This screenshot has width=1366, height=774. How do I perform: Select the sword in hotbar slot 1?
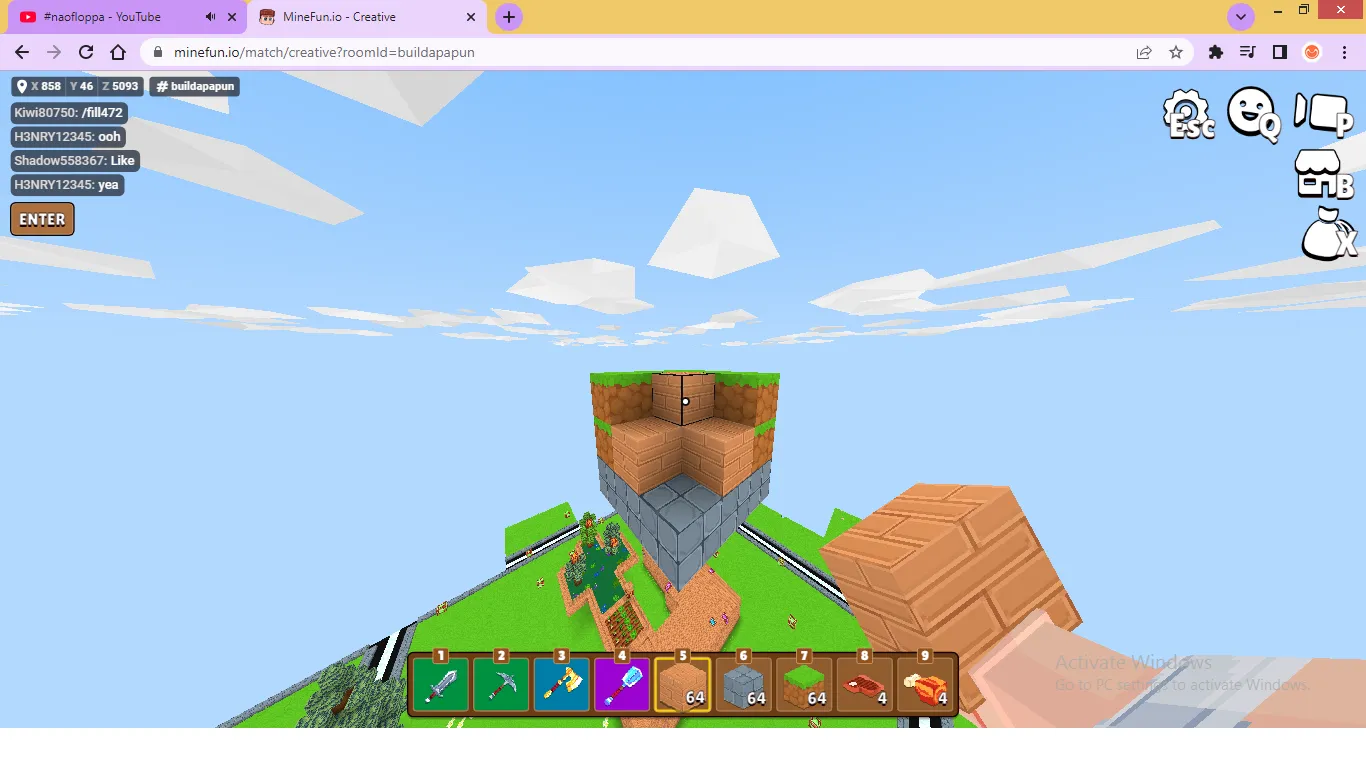pyautogui.click(x=441, y=684)
